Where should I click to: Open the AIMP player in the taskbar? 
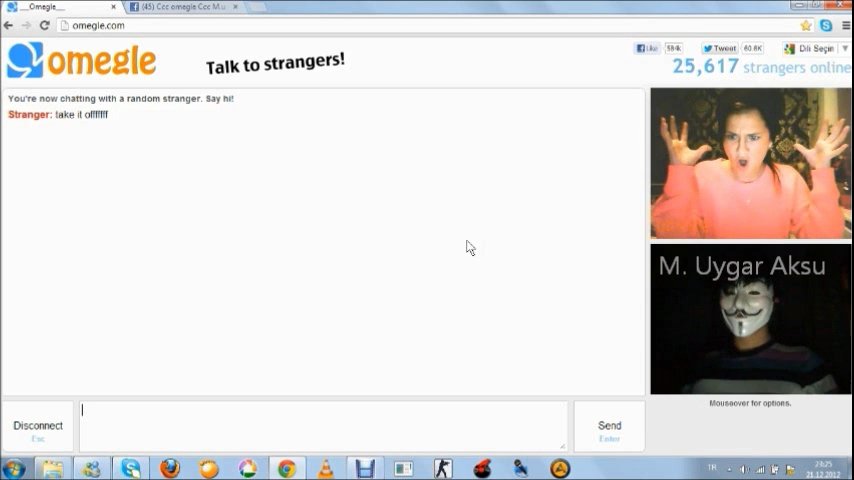[560, 469]
